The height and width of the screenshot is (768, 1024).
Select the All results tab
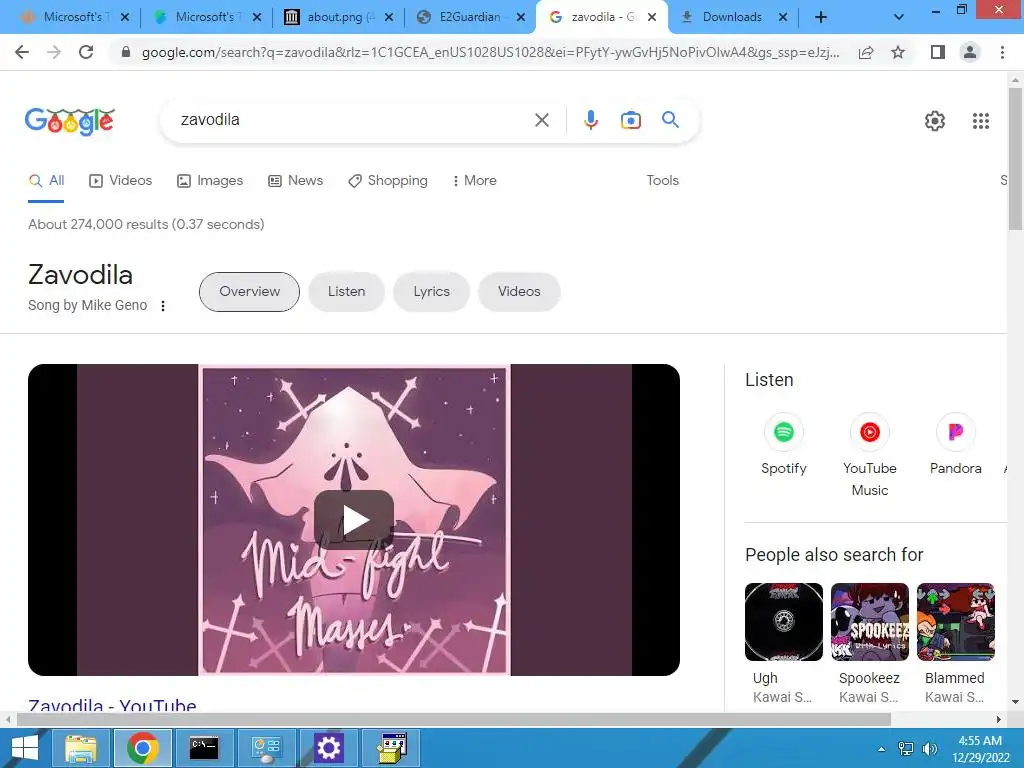click(46, 180)
